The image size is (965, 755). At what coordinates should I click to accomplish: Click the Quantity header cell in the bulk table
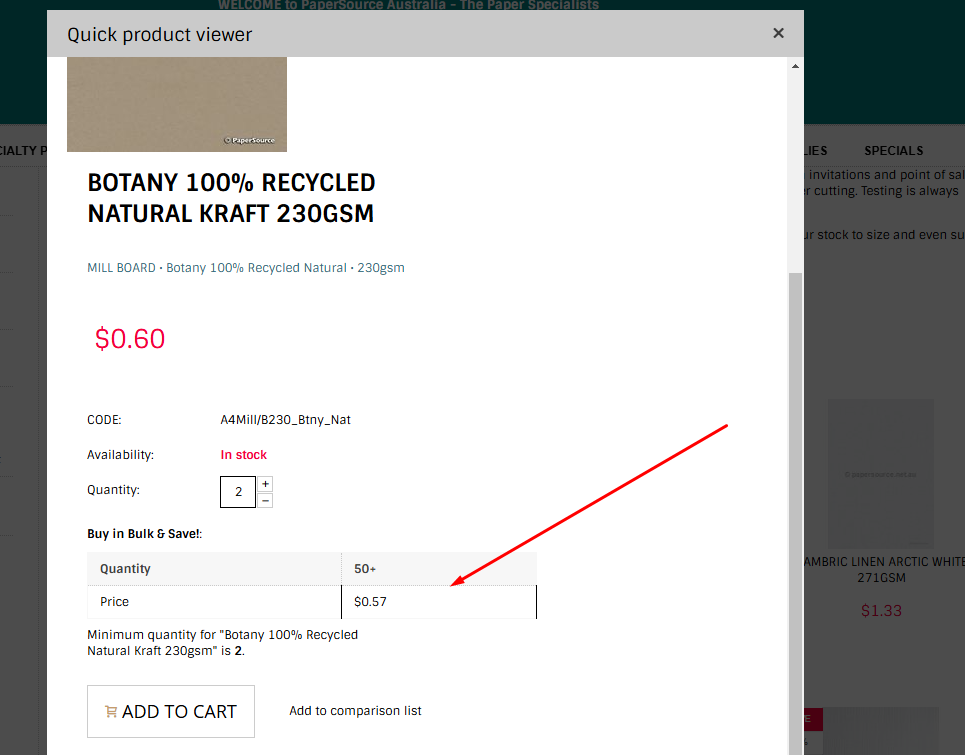coord(214,569)
